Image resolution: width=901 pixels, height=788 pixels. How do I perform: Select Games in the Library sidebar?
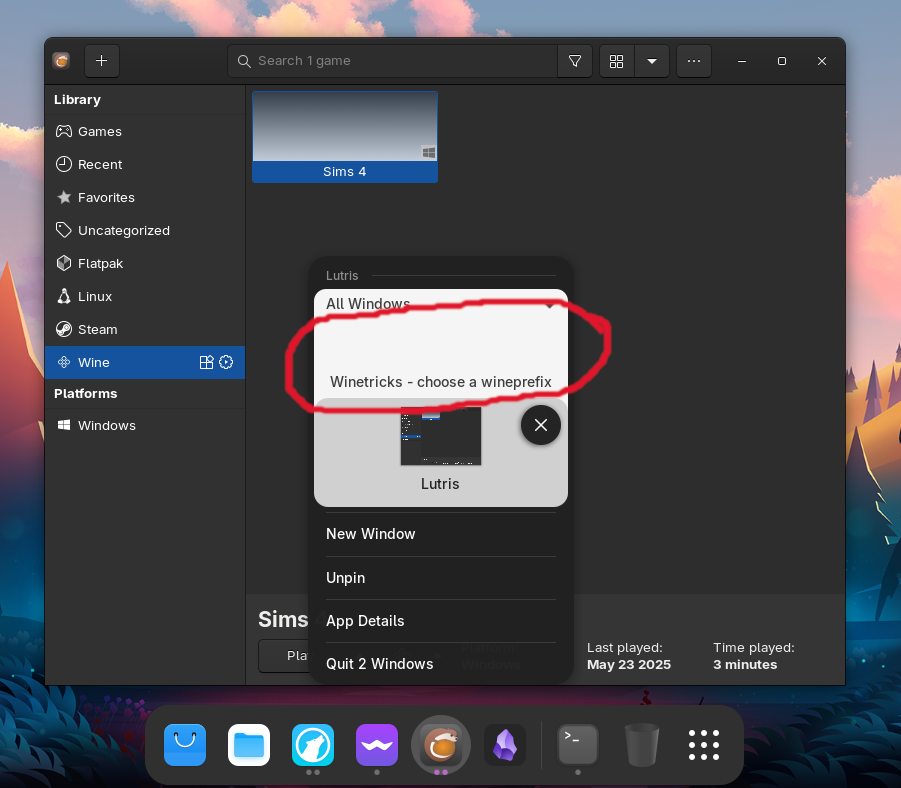145,132
